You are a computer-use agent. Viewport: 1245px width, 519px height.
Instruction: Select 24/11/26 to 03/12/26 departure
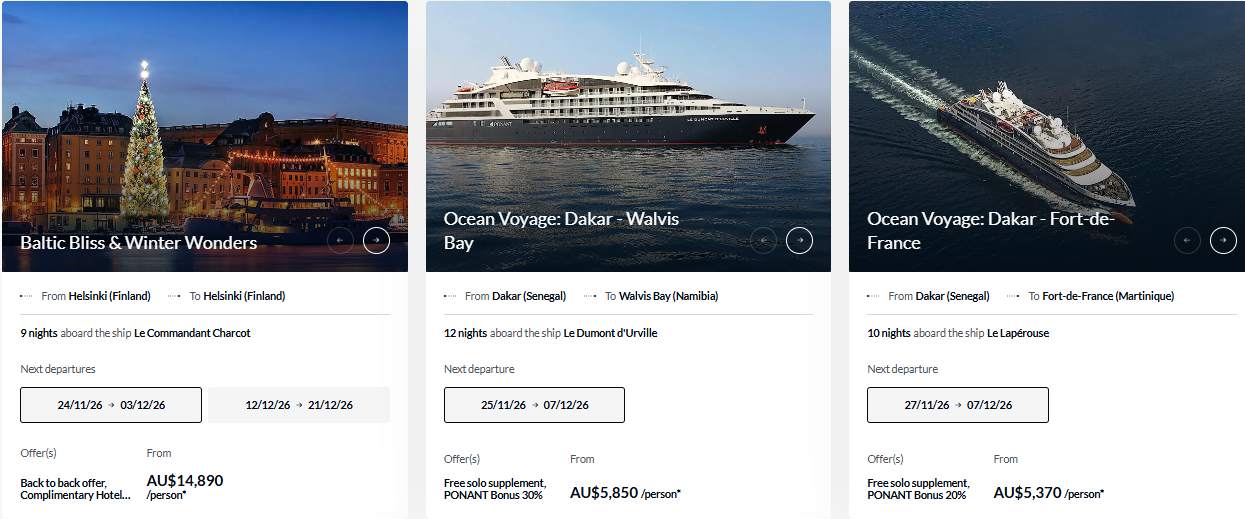click(111, 405)
